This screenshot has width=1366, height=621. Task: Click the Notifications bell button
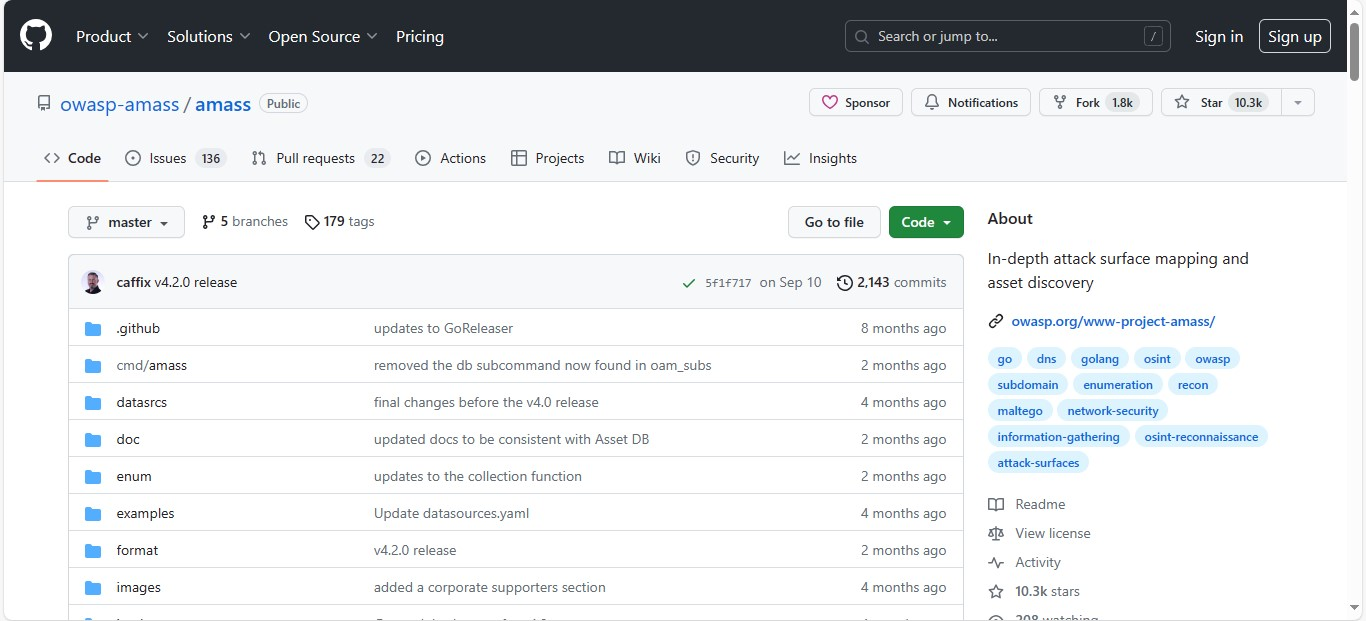click(x=971, y=102)
